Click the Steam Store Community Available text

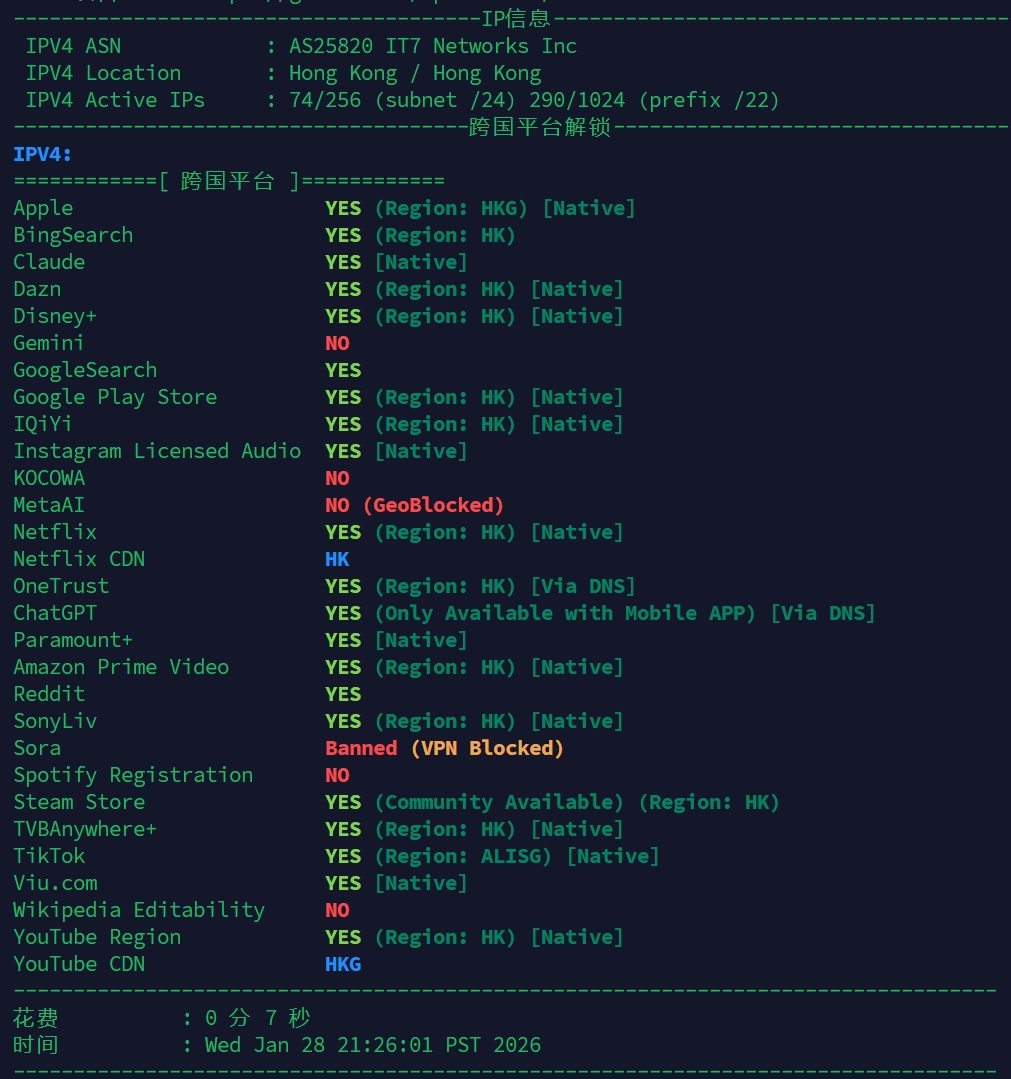coord(499,802)
